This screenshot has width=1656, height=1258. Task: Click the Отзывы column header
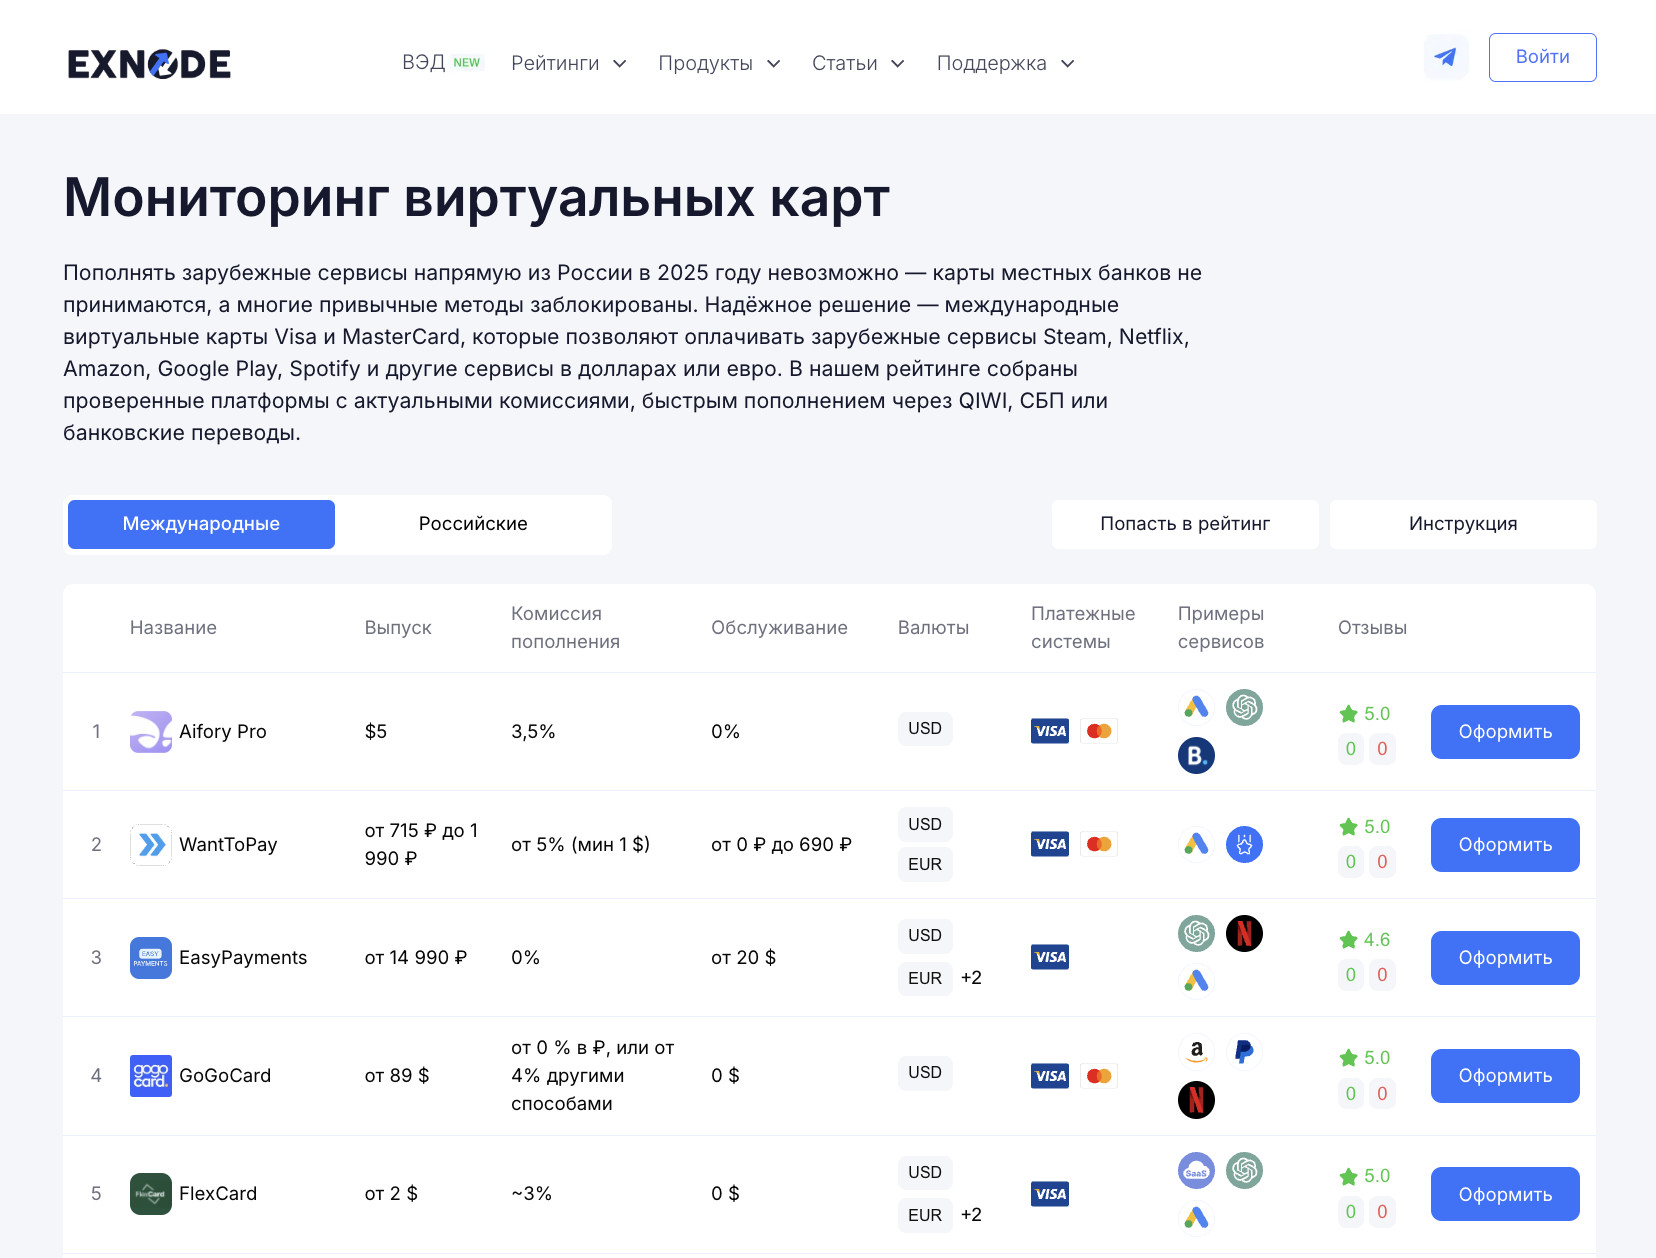[x=1372, y=628]
